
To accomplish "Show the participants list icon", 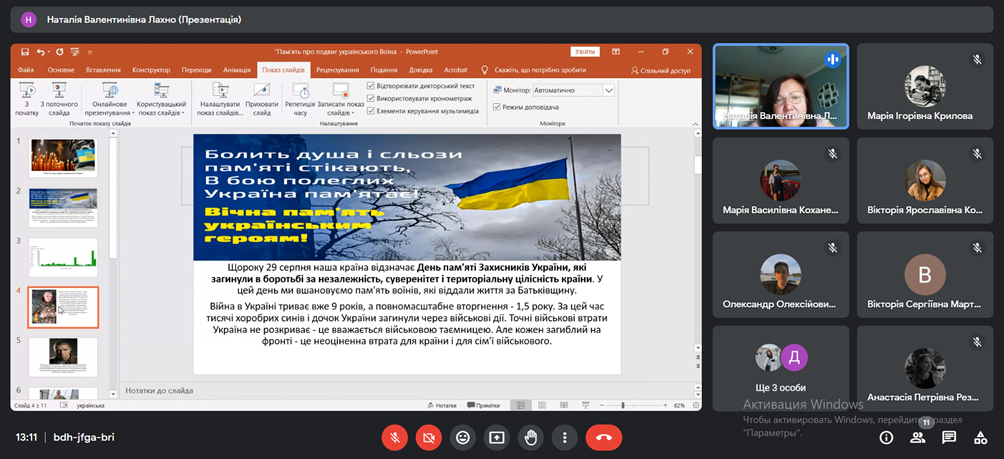I will [x=917, y=437].
